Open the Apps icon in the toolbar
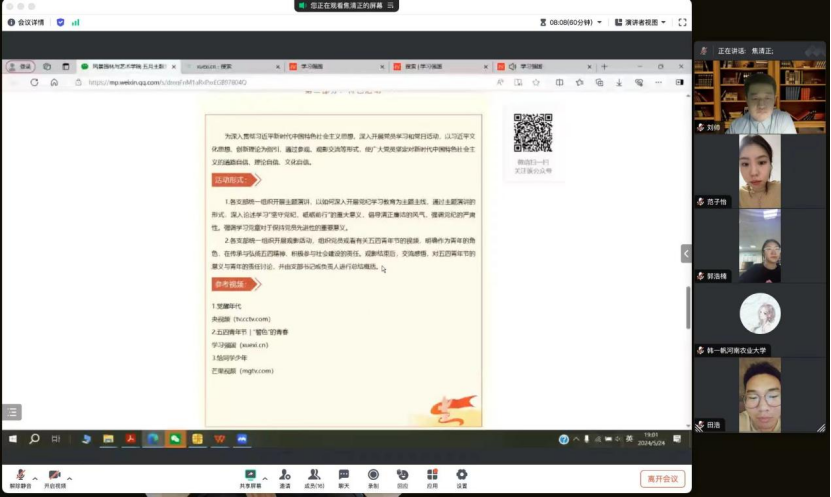The image size is (831, 497). click(x=432, y=475)
